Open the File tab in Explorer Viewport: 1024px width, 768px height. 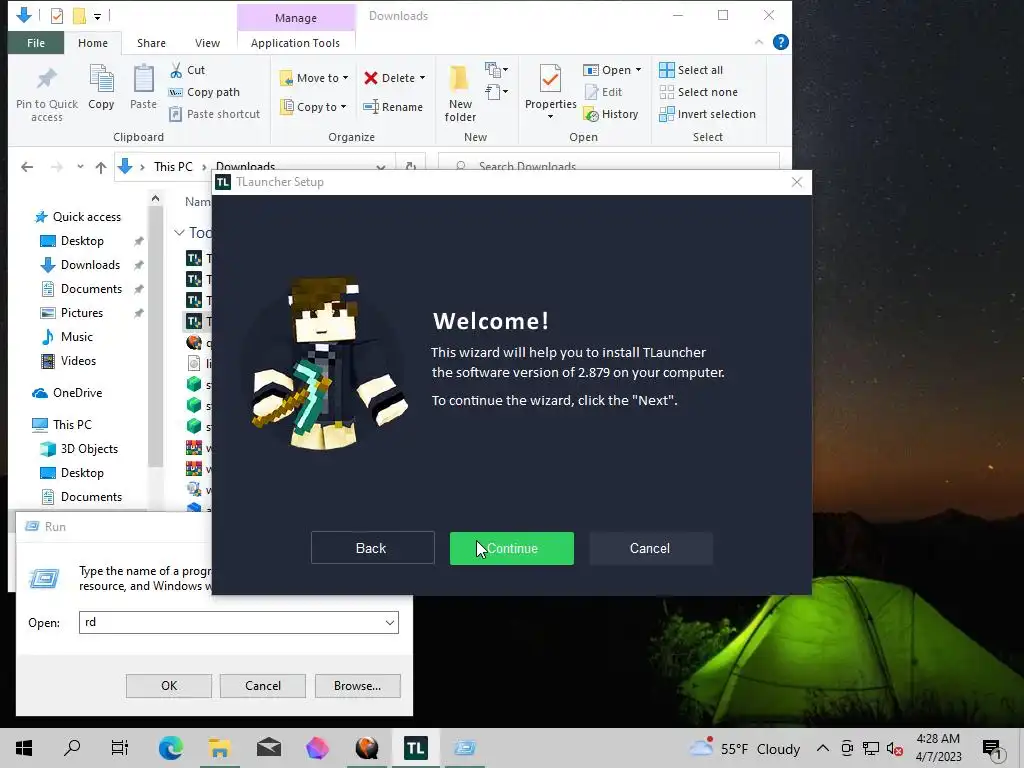(x=36, y=43)
